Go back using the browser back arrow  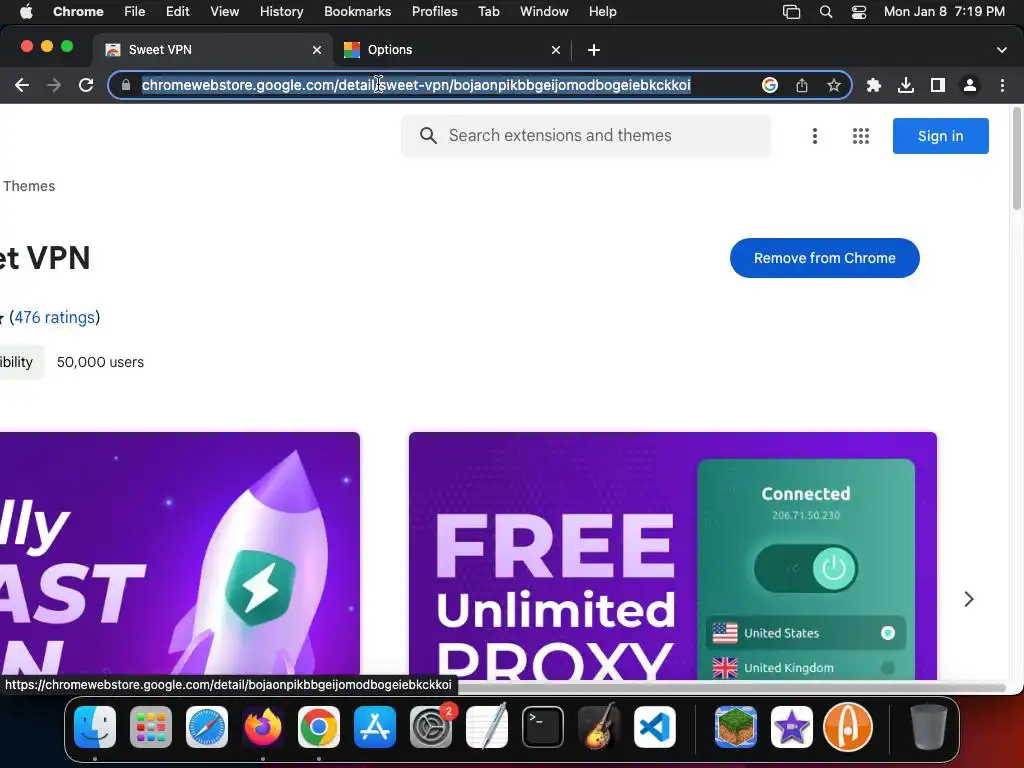[22, 85]
